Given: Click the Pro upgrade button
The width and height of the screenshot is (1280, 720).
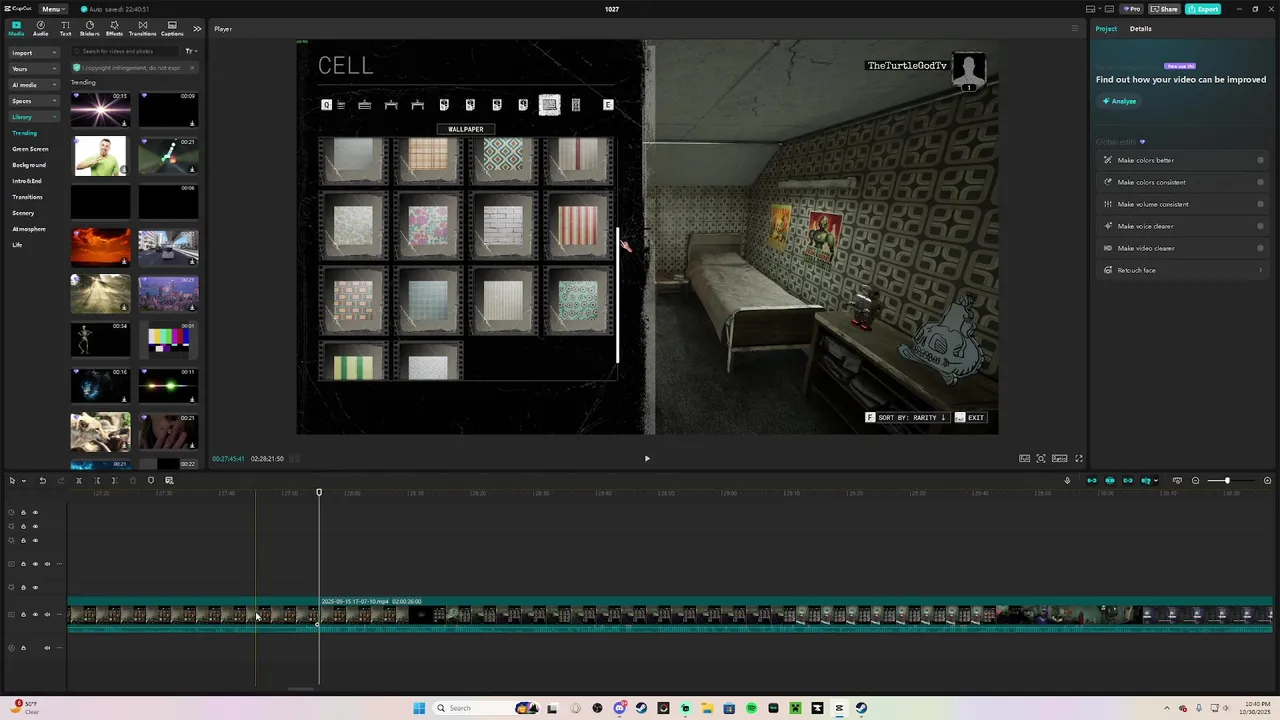Looking at the screenshot, I should pyautogui.click(x=1132, y=9).
